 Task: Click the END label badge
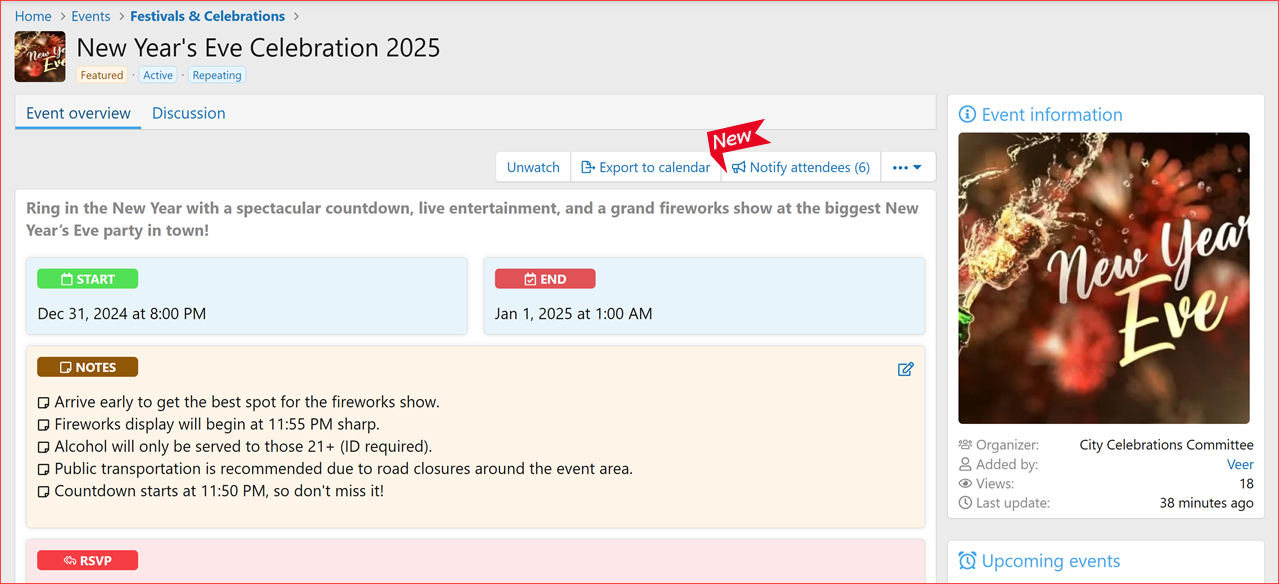click(x=545, y=279)
